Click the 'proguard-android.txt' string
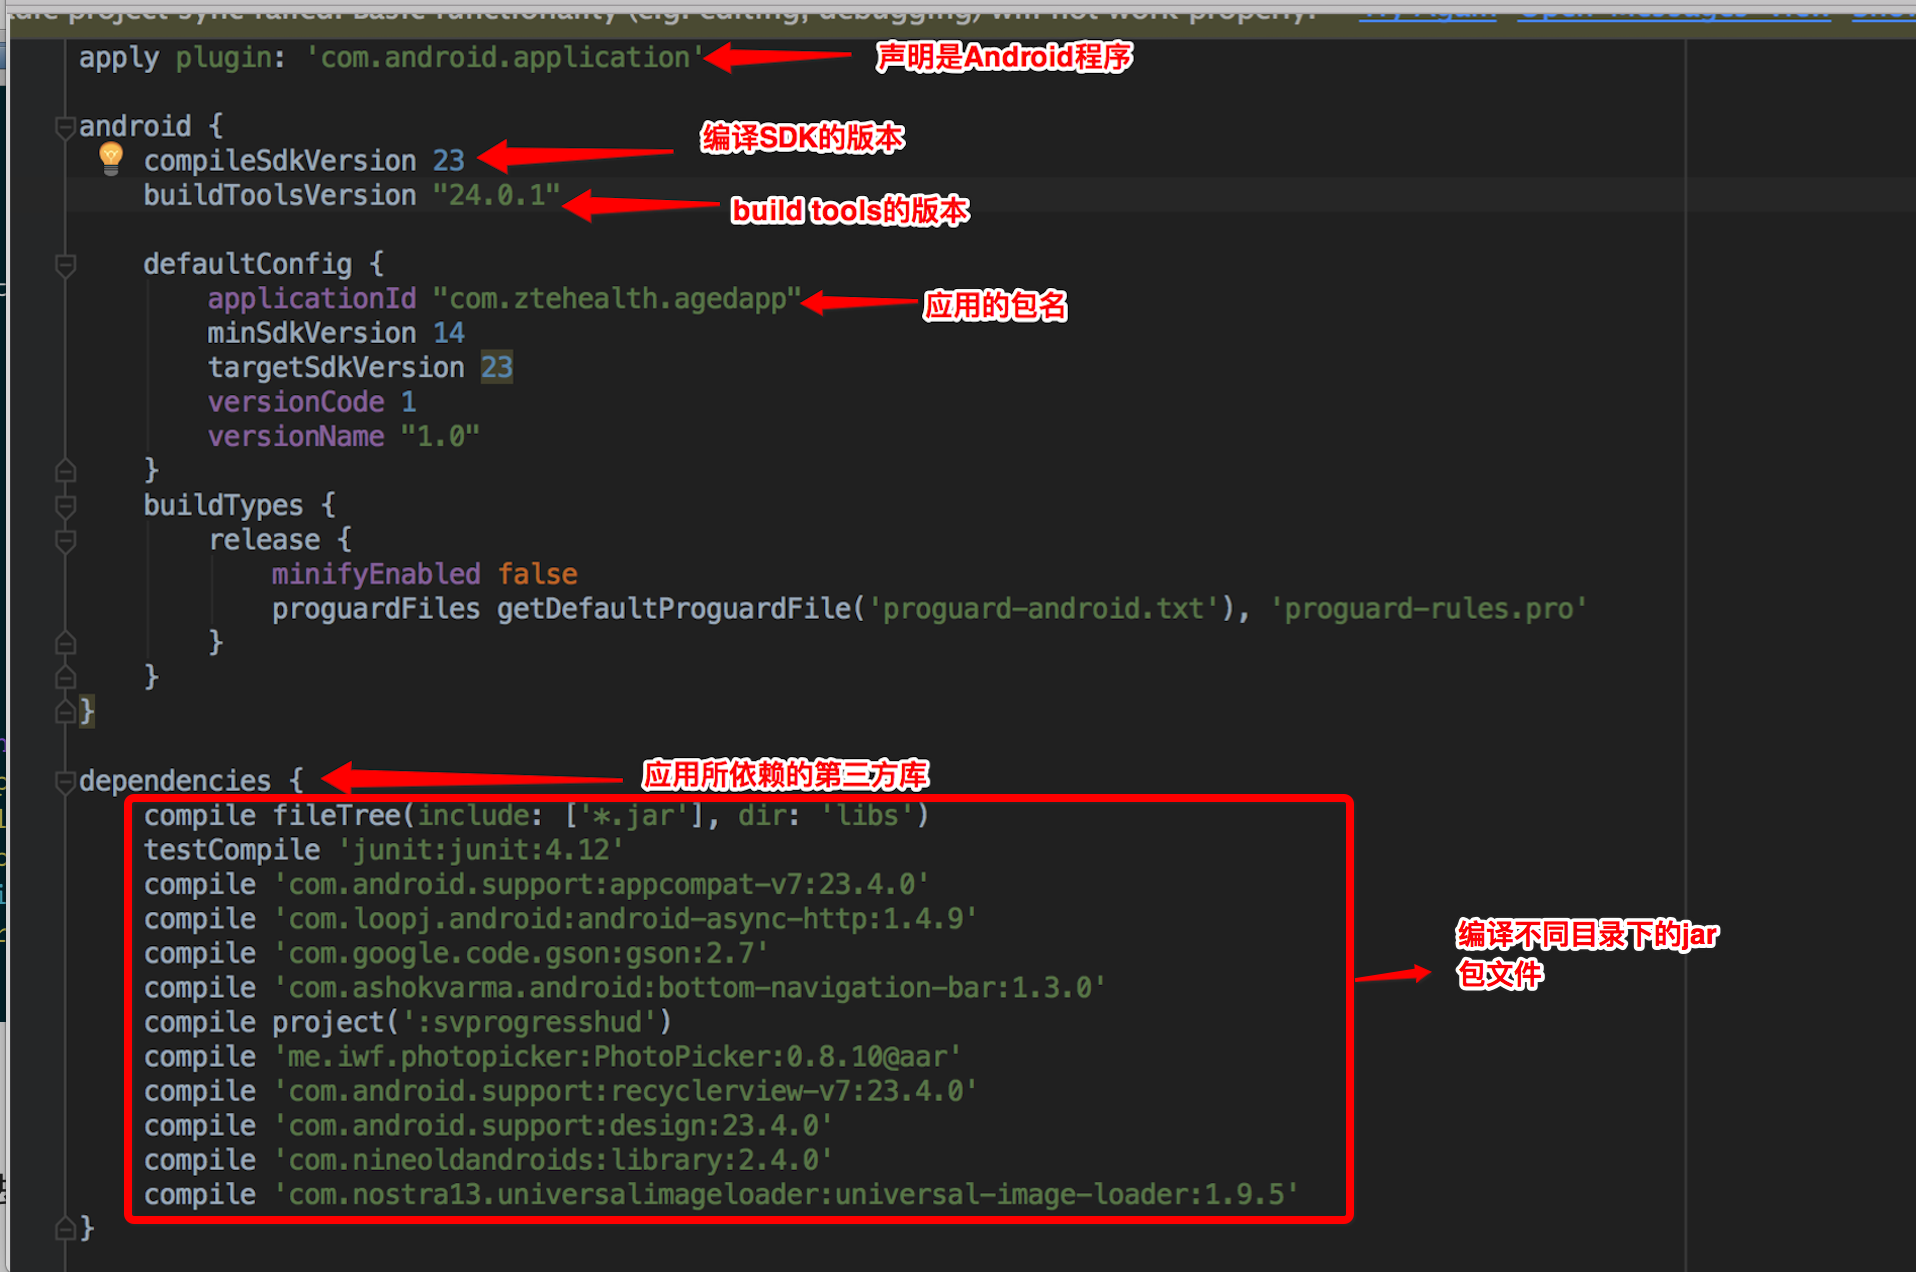This screenshot has height=1272, width=1916. pos(1043,609)
